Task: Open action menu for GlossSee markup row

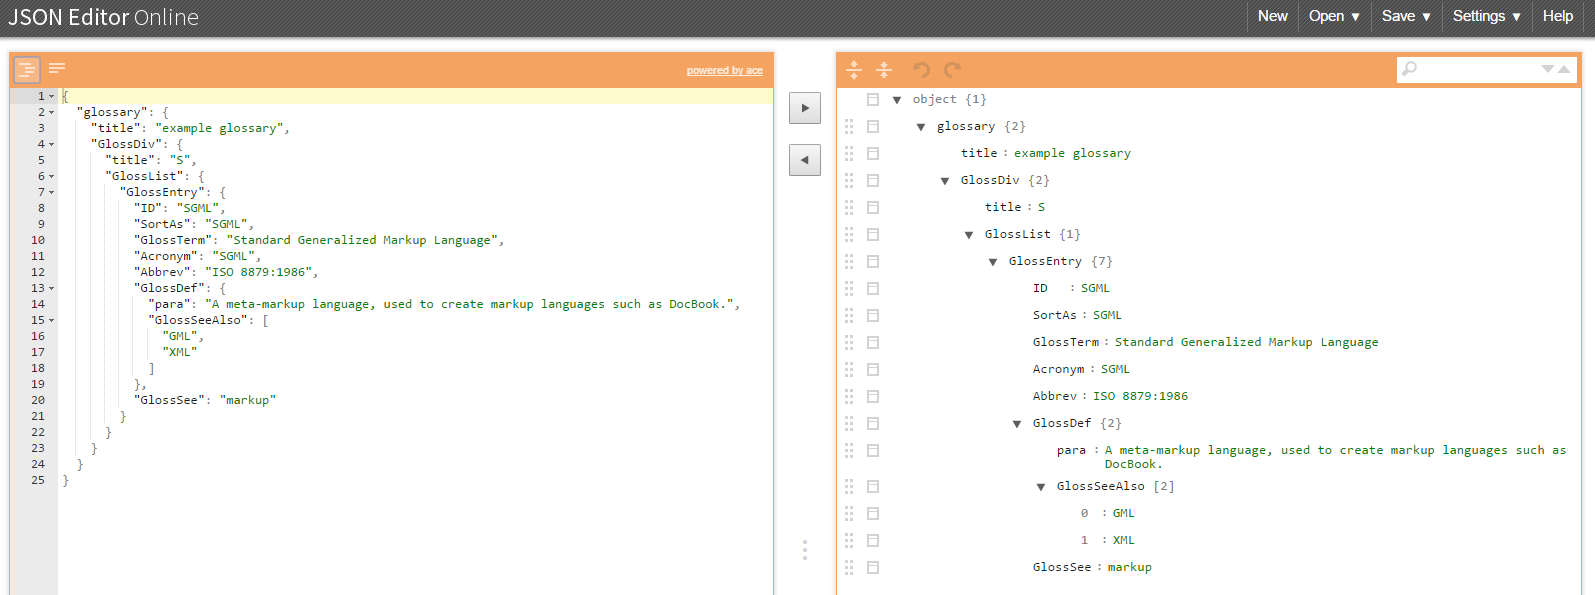Action: click(x=873, y=568)
